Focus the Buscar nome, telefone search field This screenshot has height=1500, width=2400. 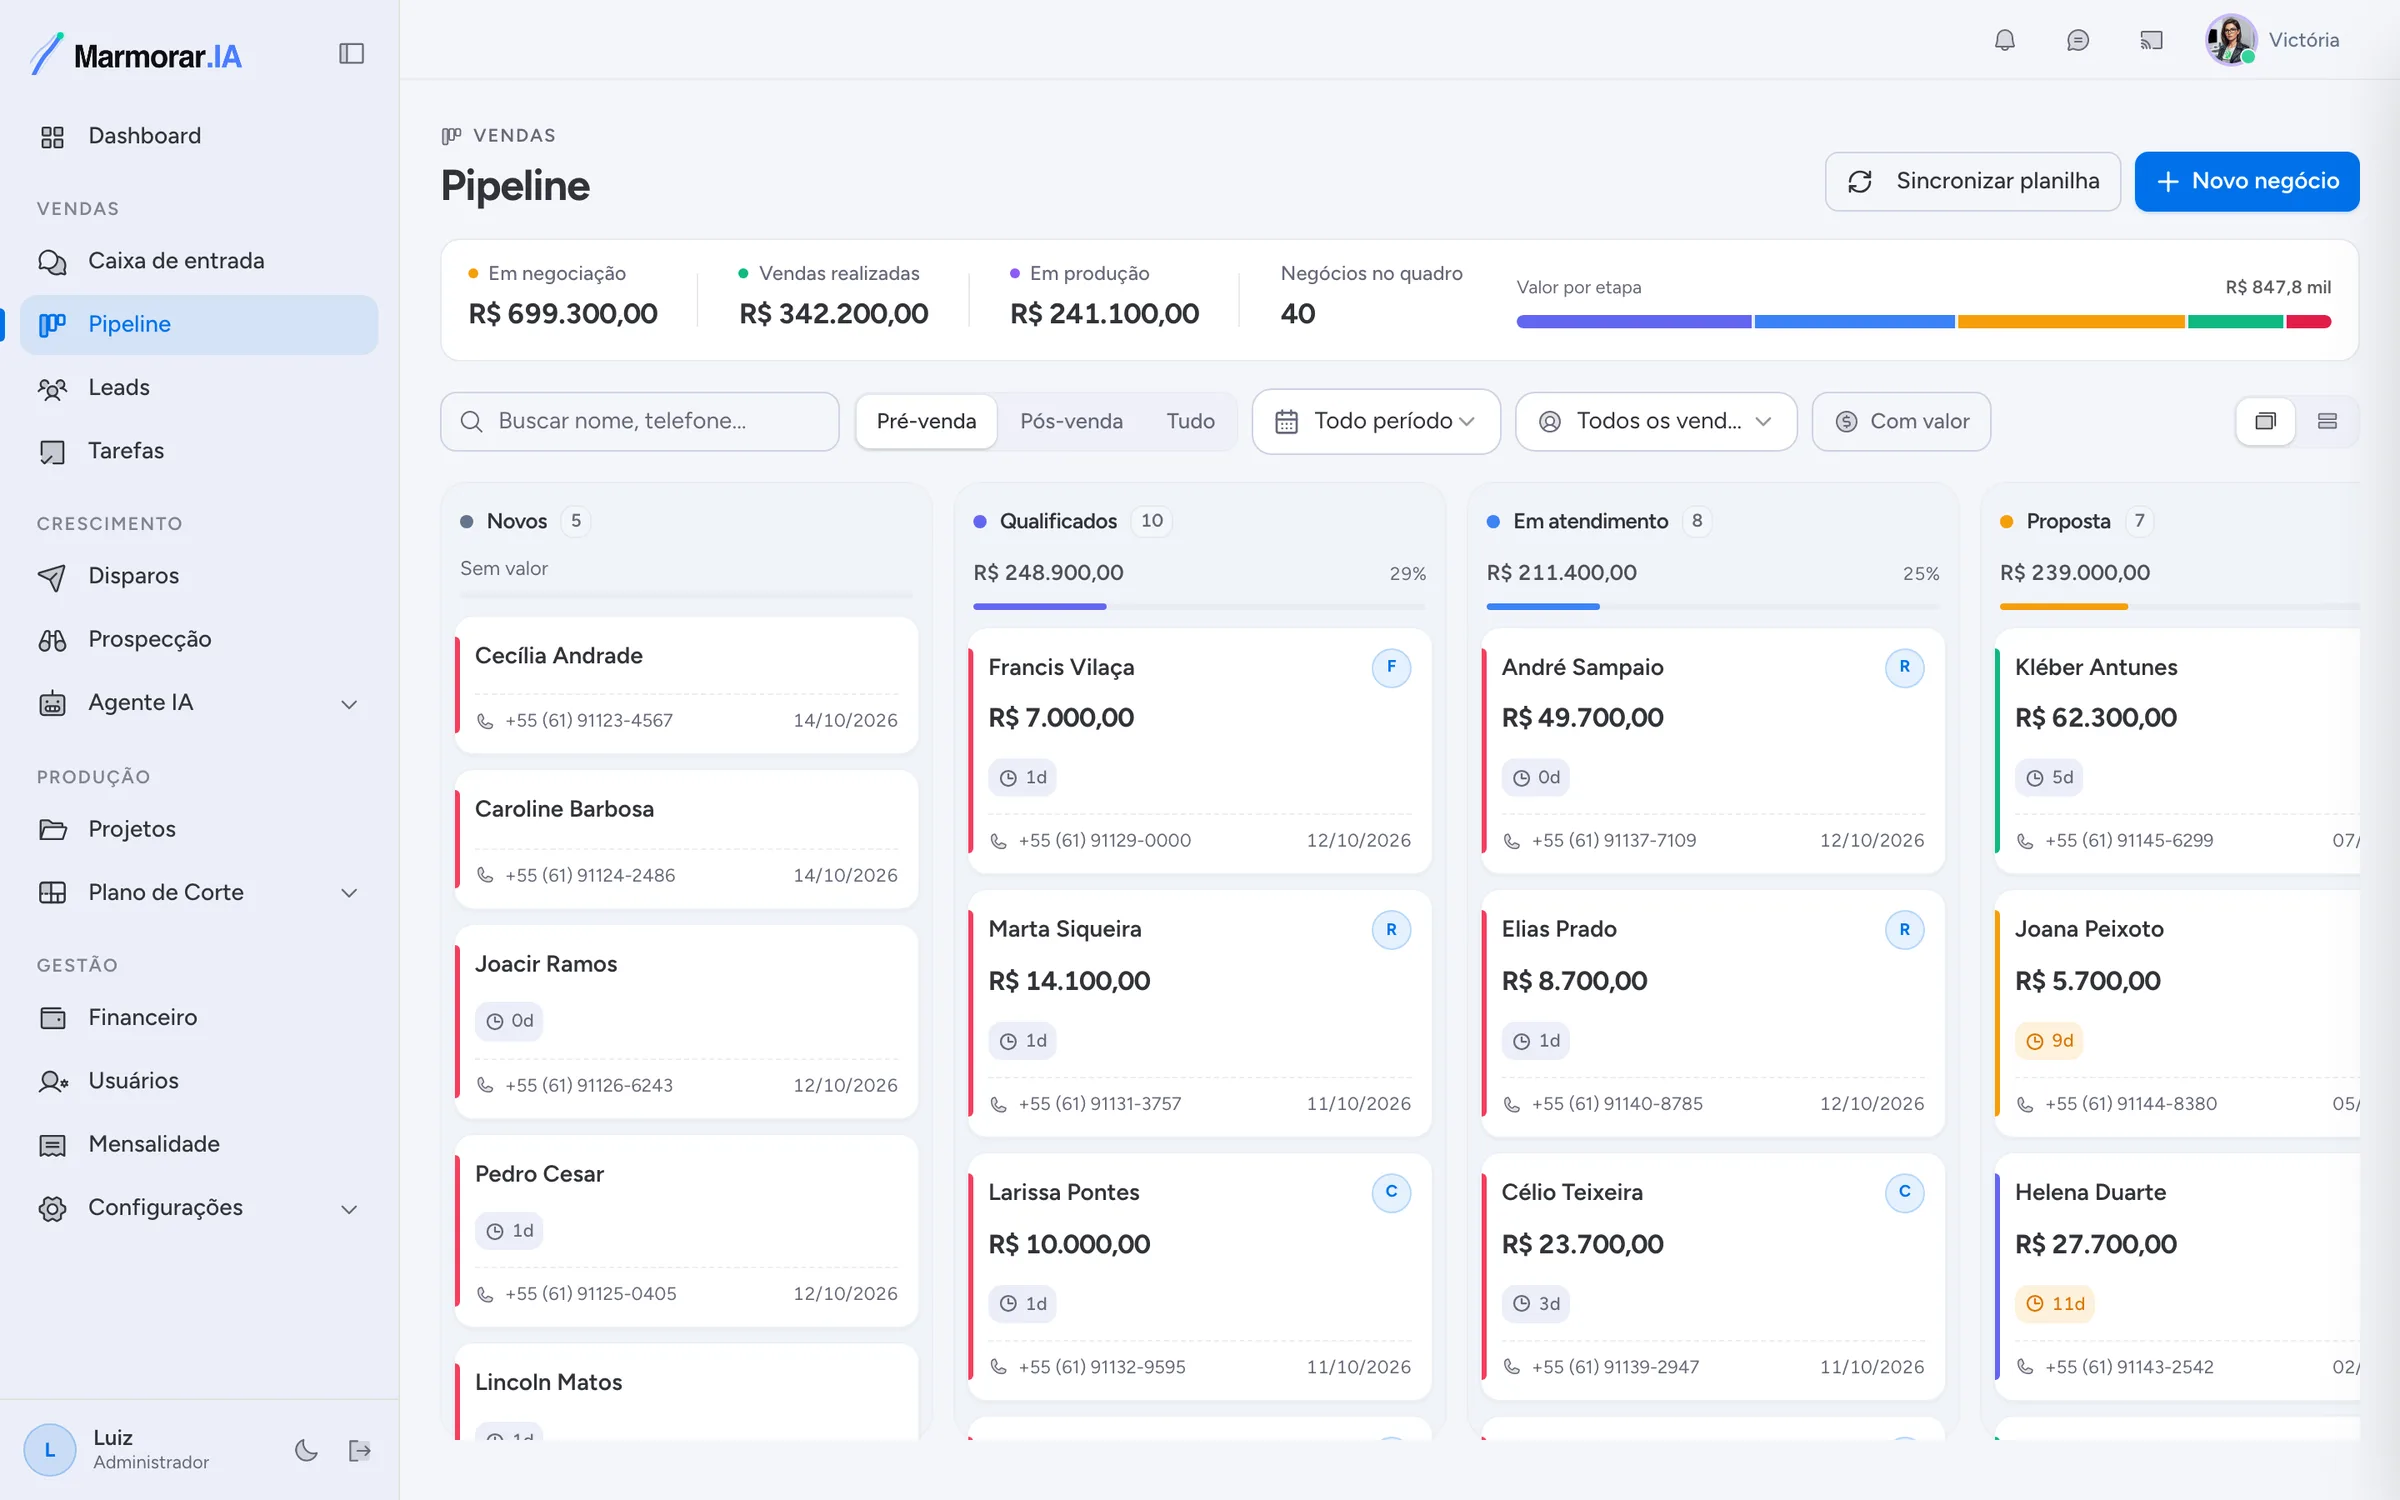pyautogui.click(x=640, y=421)
